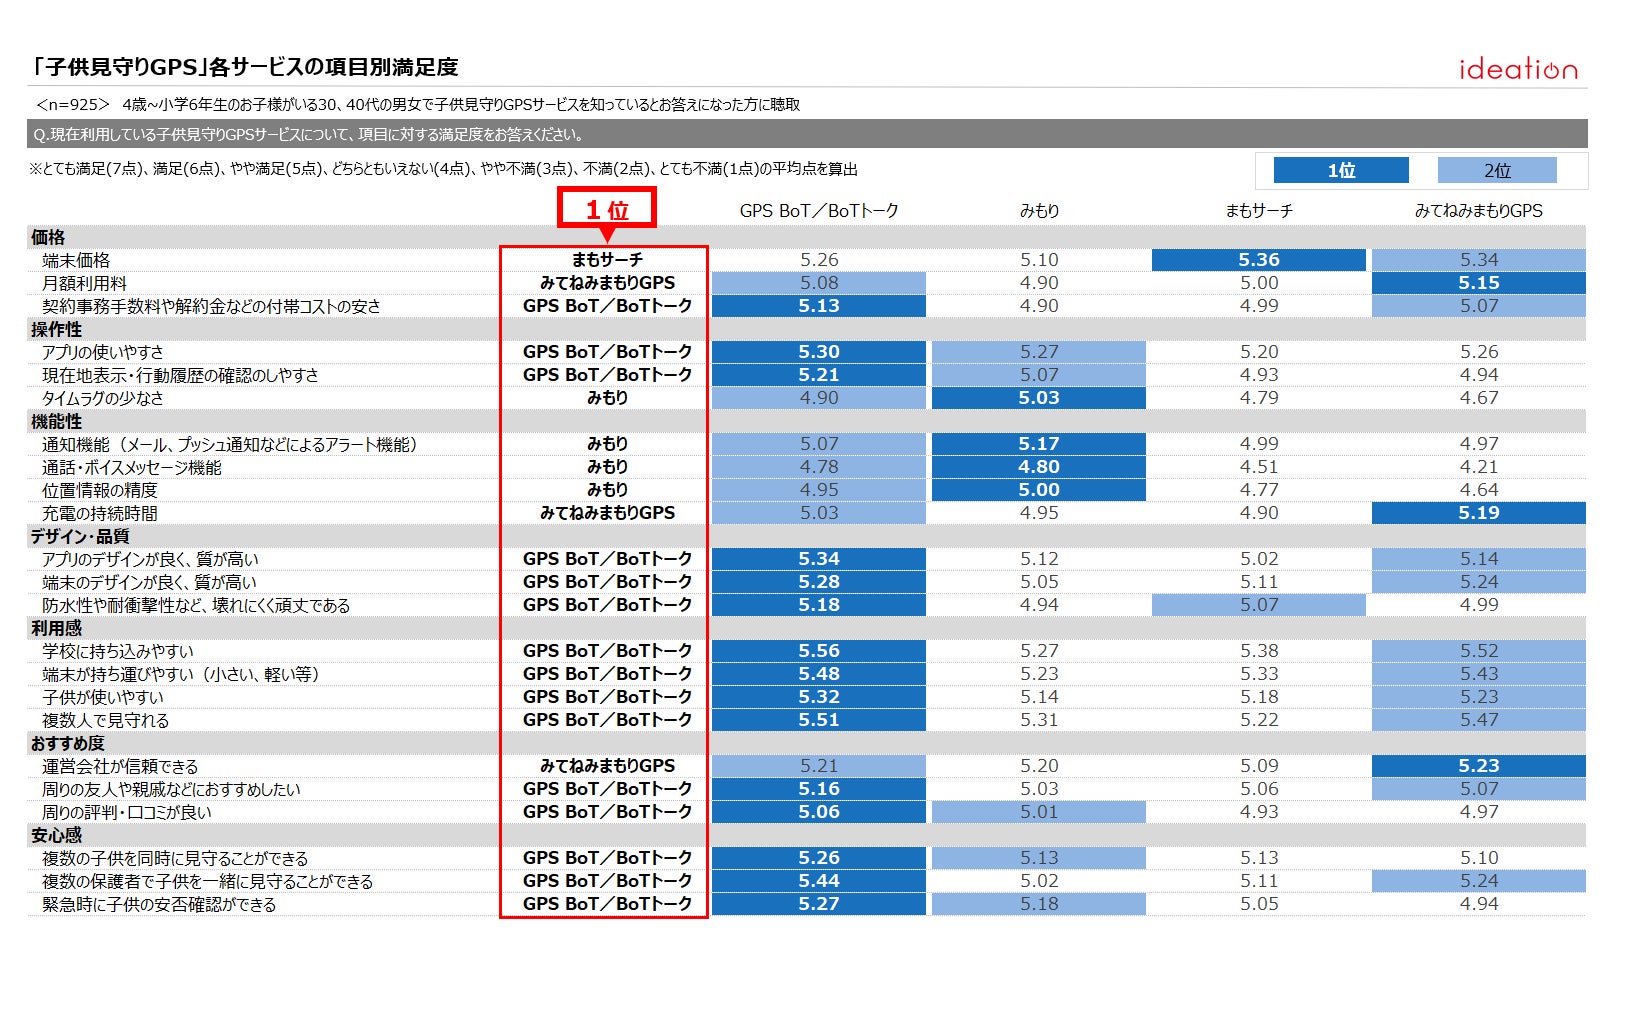Click the "複数の子供を同時に見守ることができる" row label
Image resolution: width=1636 pixels, height=1014 pixels.
(175, 858)
